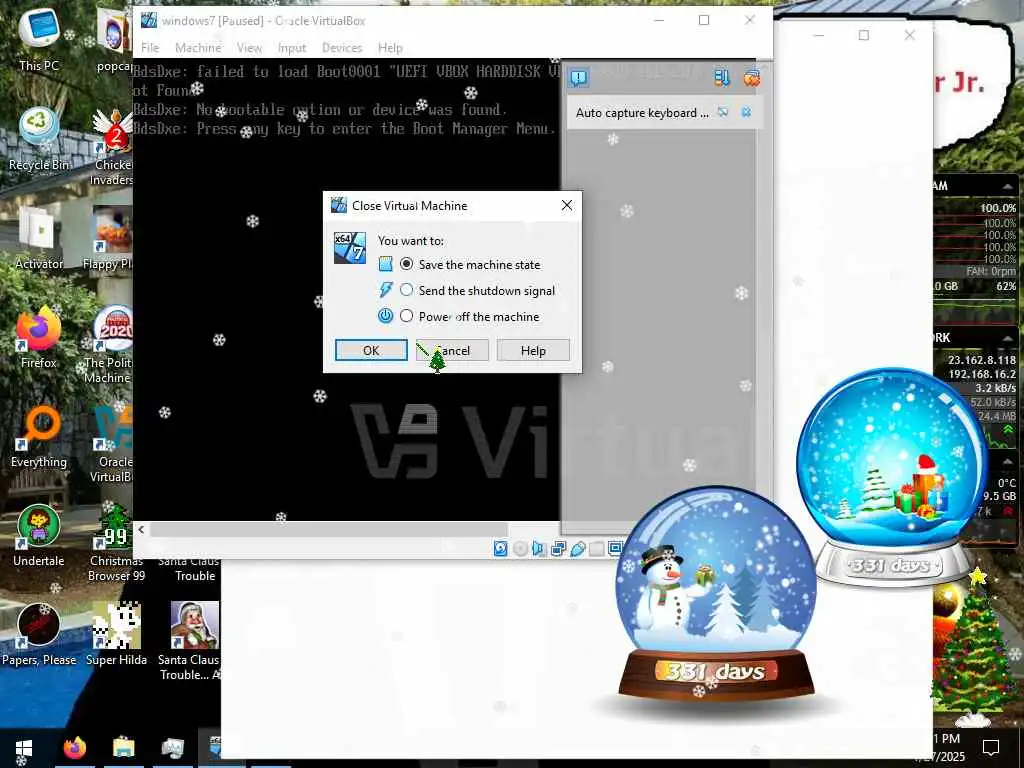Open the Windows notification center icon
This screenshot has height=768, width=1024.
tap(991, 747)
